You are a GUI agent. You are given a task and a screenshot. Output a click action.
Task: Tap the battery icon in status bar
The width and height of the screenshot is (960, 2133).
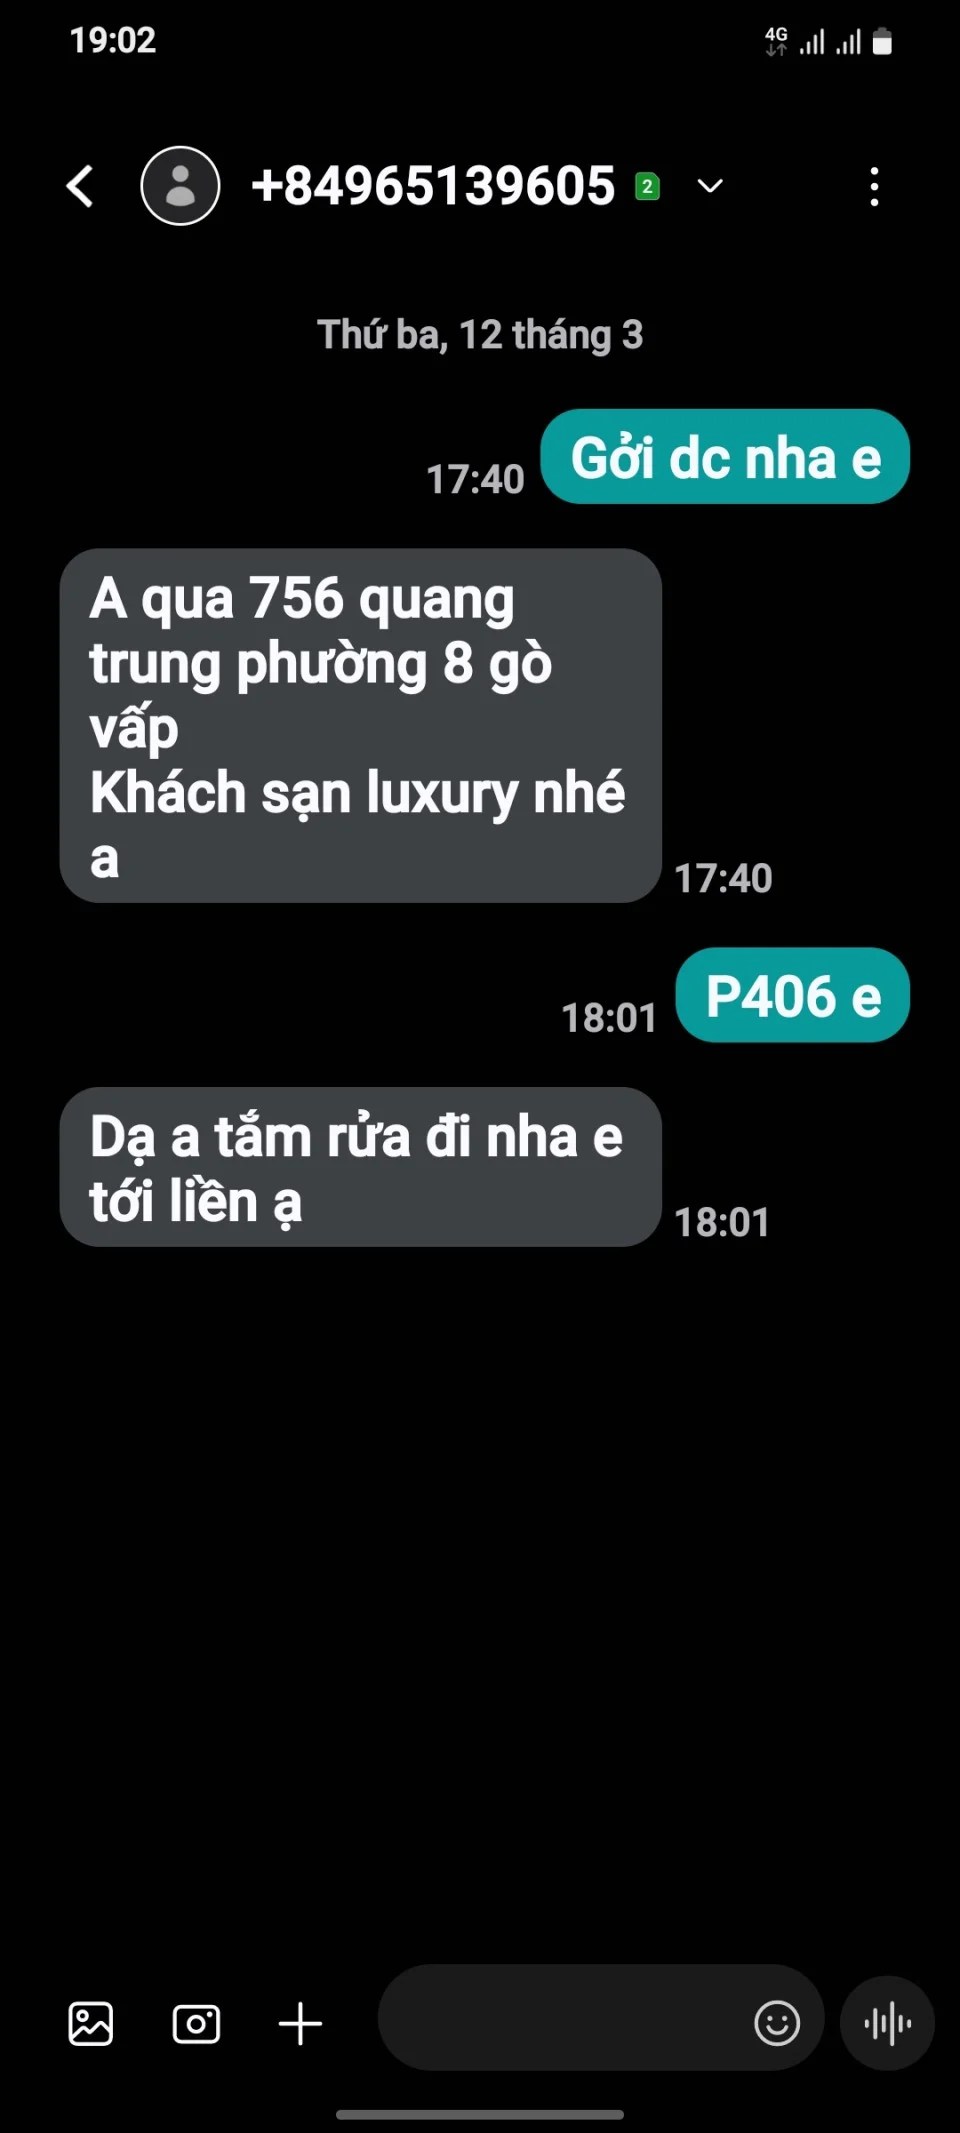click(882, 41)
